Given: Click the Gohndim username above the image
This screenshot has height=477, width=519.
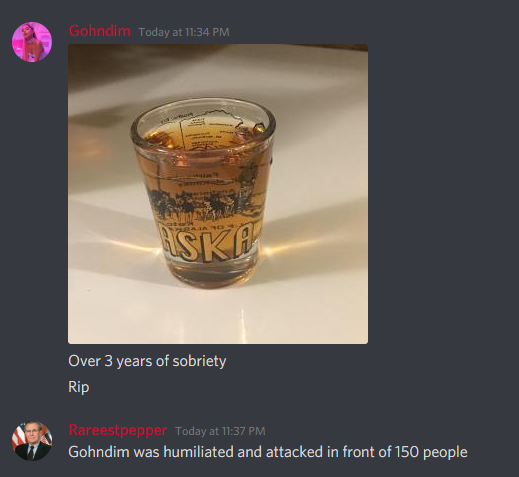Looking at the screenshot, I should pos(99,31).
